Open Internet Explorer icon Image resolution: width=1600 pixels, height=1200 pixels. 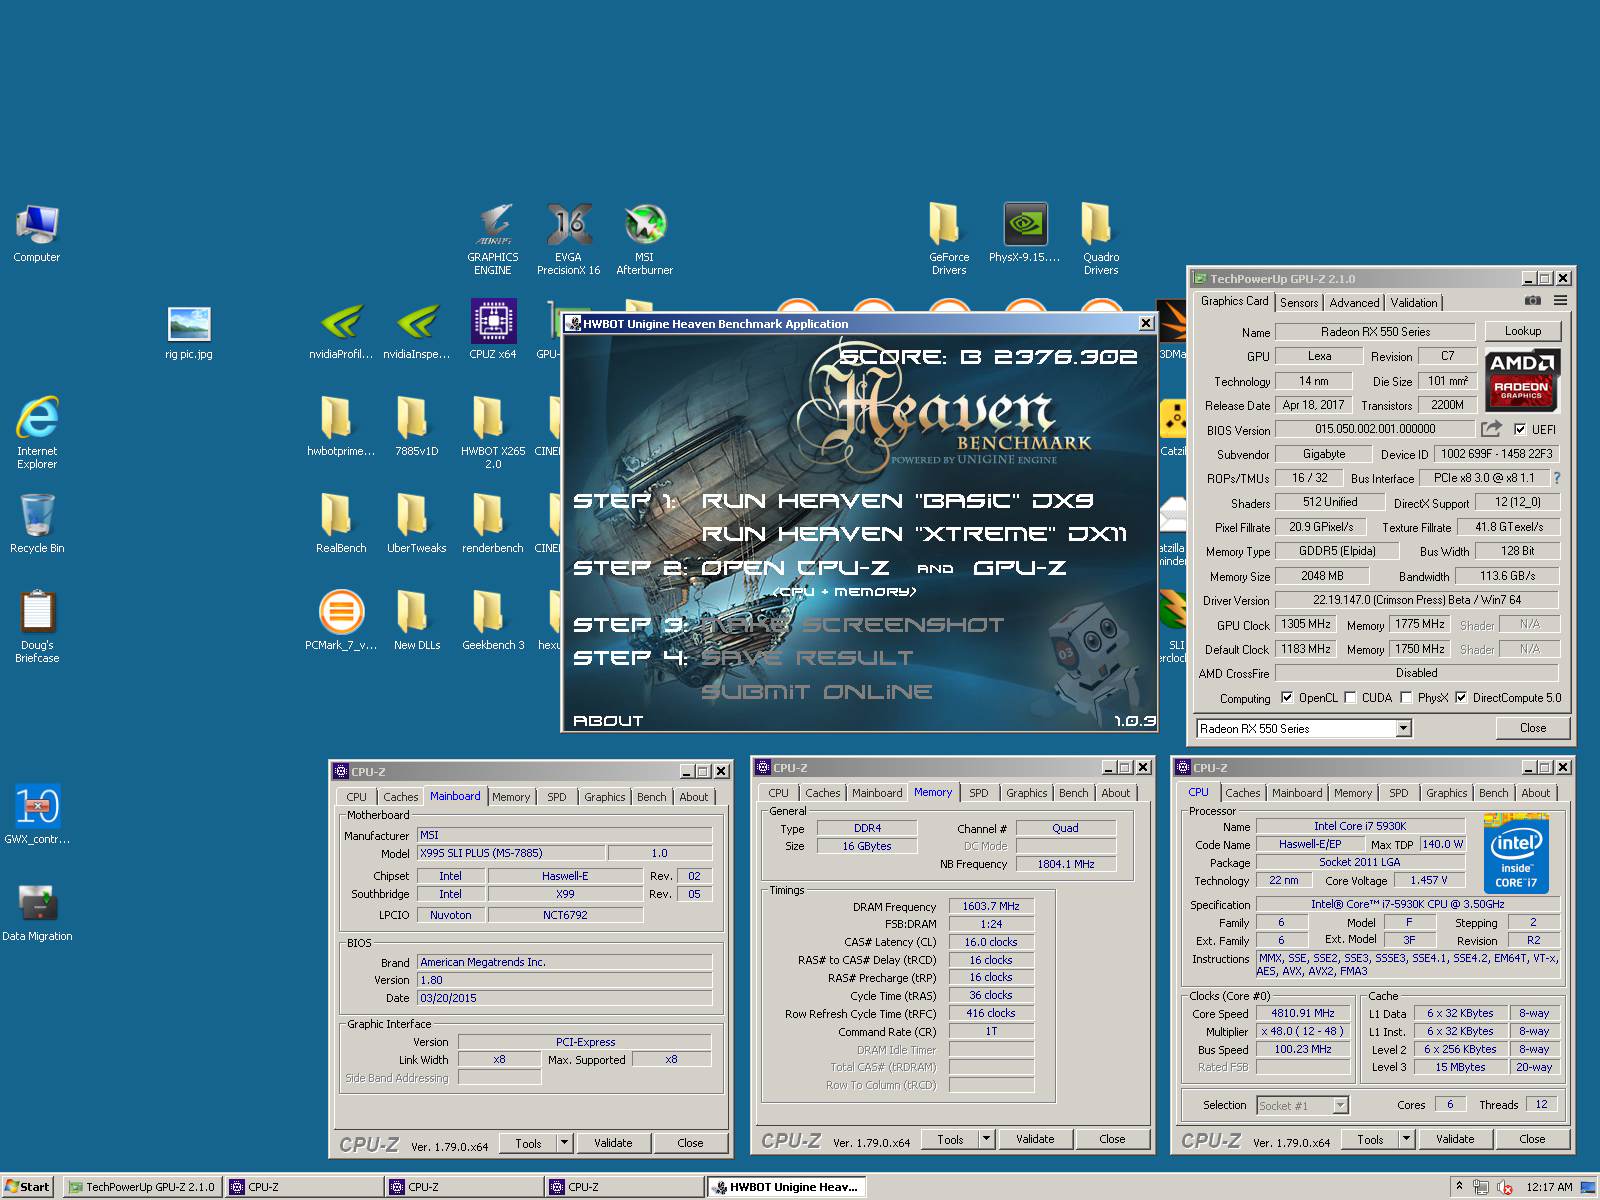click(37, 432)
